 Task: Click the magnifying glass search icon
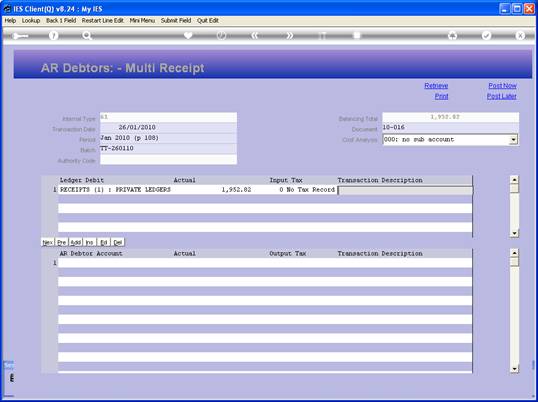pyautogui.click(x=87, y=35)
